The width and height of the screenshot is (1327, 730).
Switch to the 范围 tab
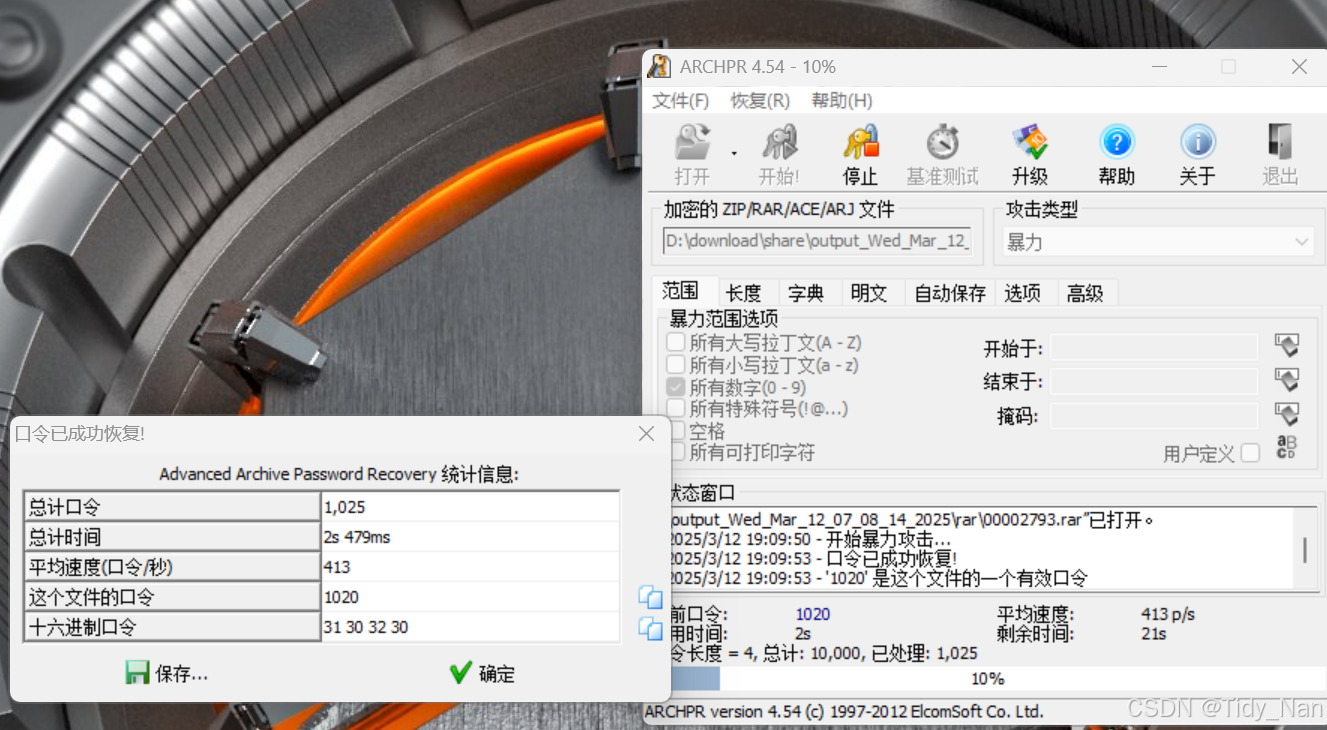pos(680,291)
